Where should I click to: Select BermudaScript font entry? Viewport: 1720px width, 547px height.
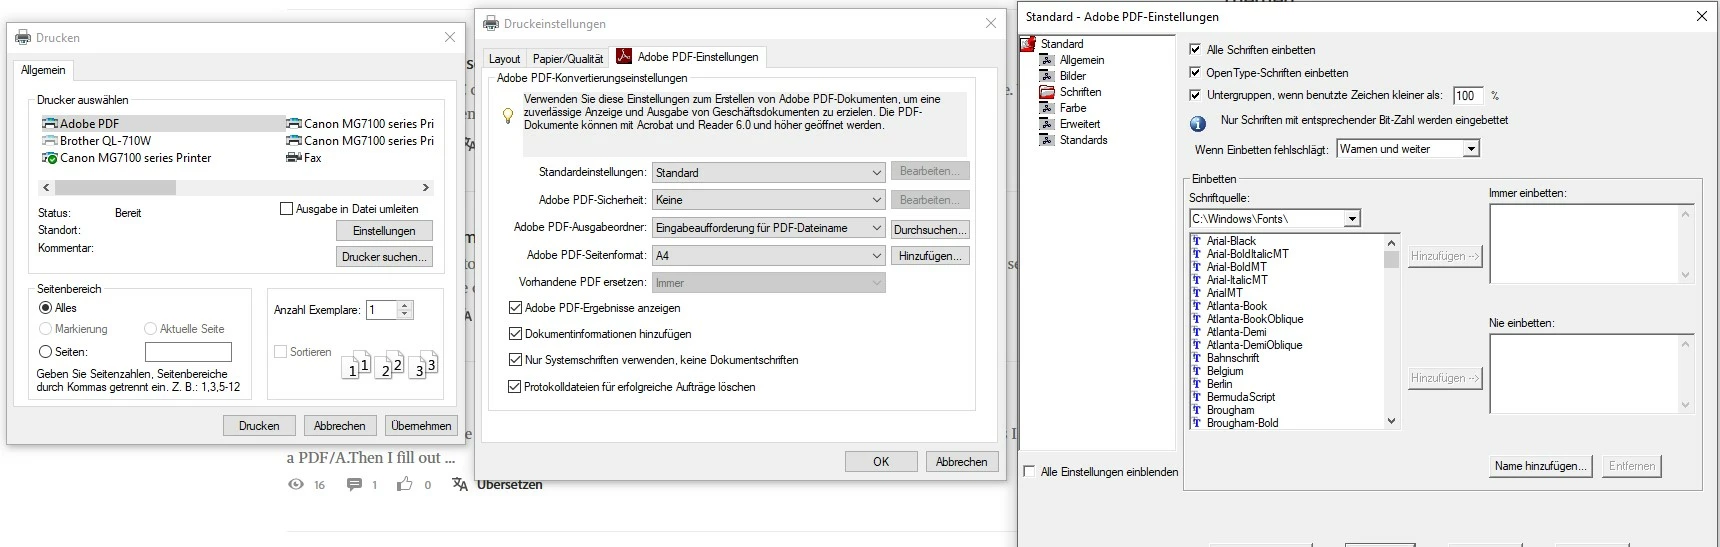(1241, 397)
